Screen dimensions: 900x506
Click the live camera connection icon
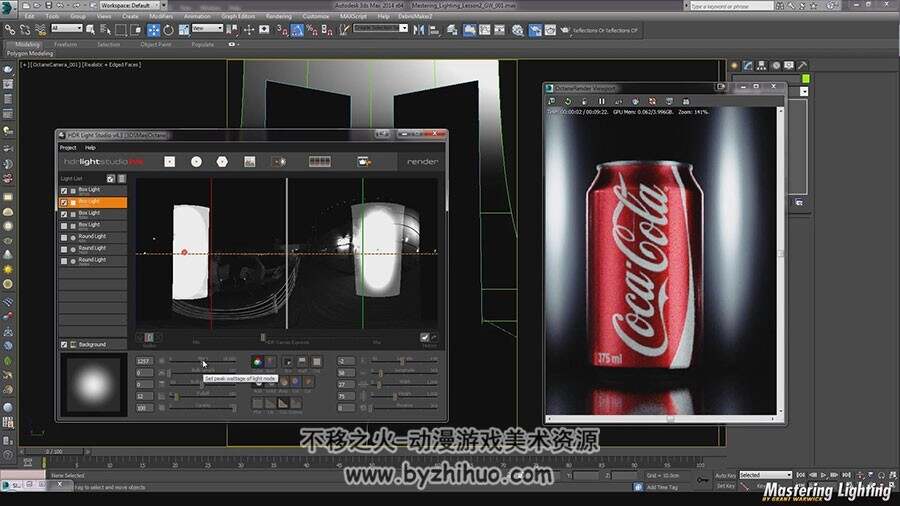[x=364, y=162]
